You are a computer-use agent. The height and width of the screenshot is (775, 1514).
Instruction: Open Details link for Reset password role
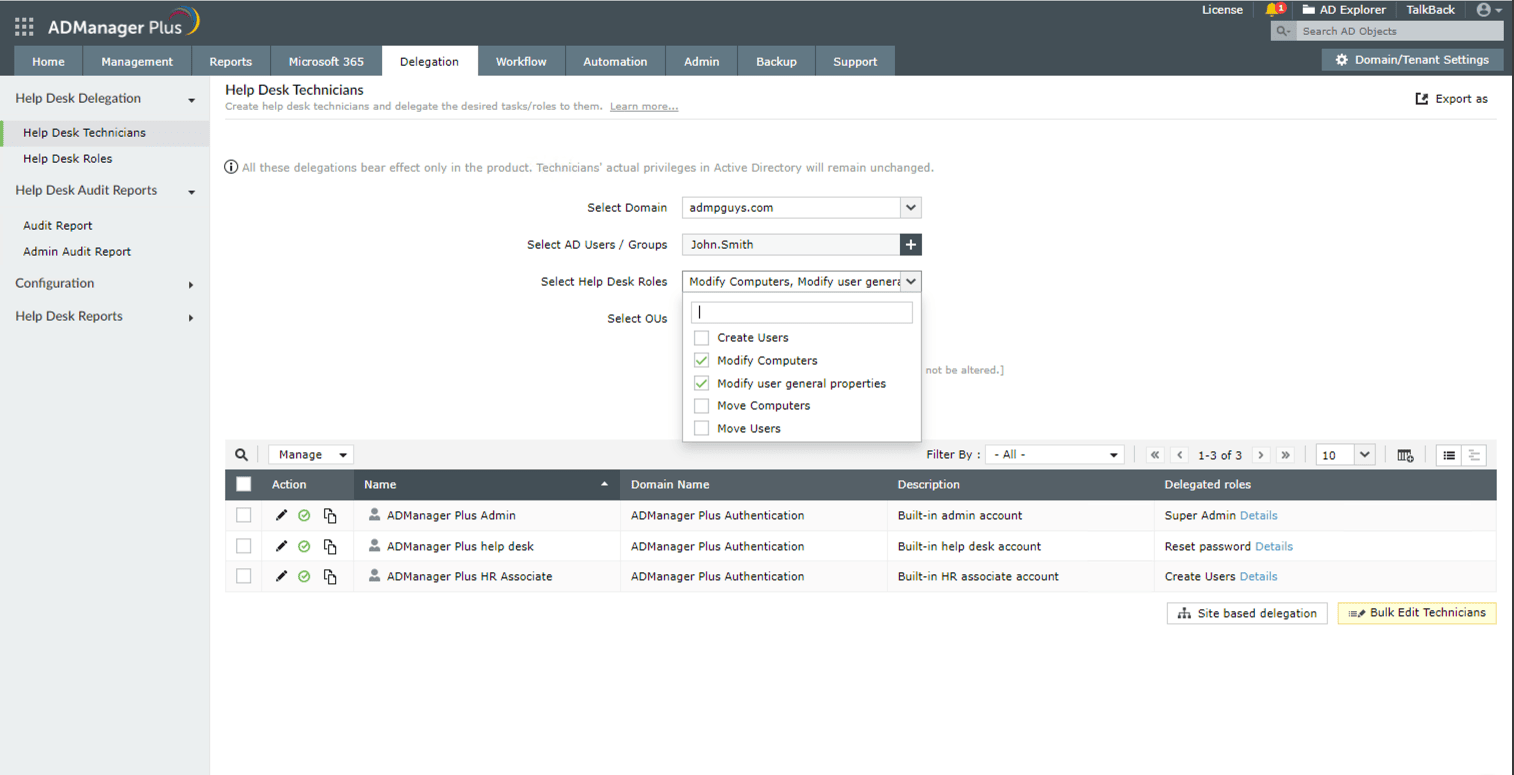pos(1274,547)
